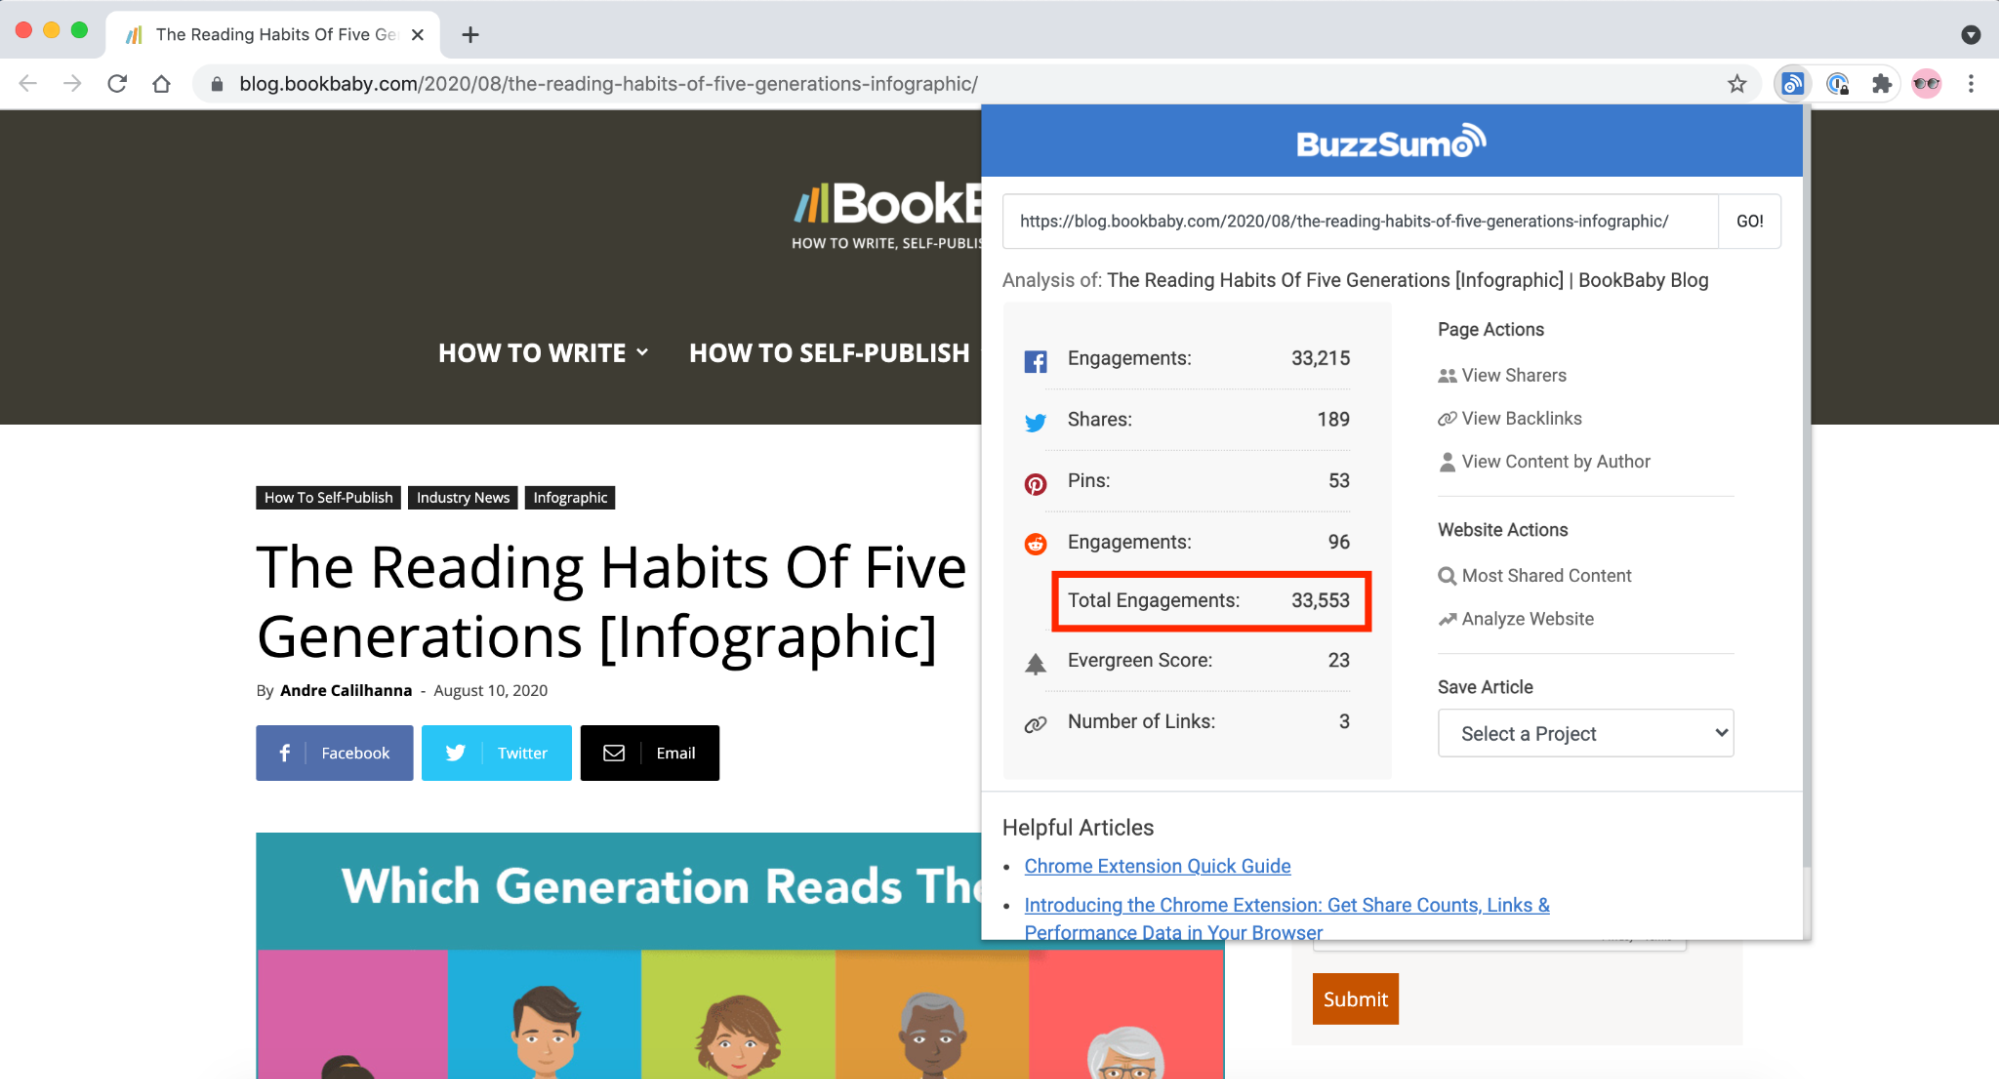Open Chrome's three-dot menu
The image size is (1999, 1079).
click(1970, 84)
